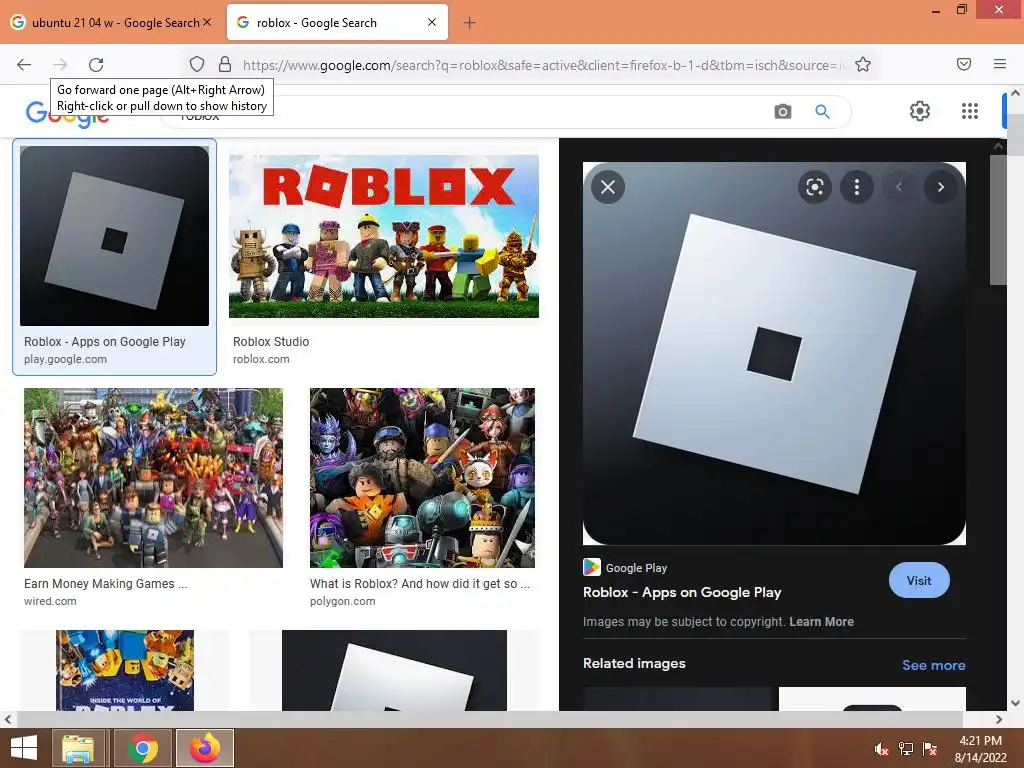The width and height of the screenshot is (1024, 768).
Task: Click the horizontal scrollbar left arrow
Action: point(7,719)
